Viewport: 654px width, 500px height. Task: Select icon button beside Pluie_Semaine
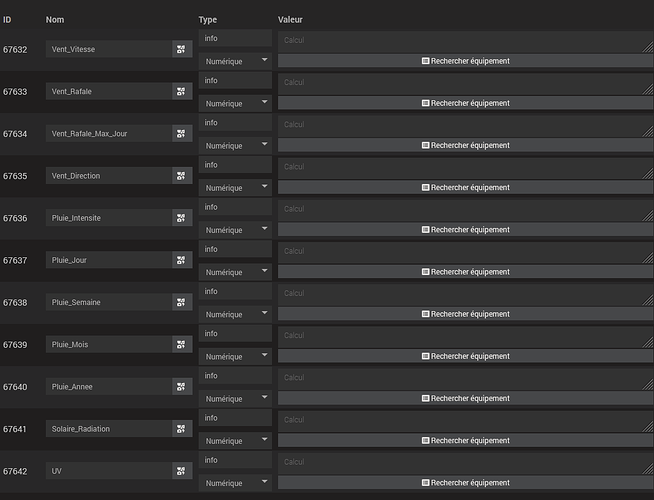pyautogui.click(x=182, y=302)
